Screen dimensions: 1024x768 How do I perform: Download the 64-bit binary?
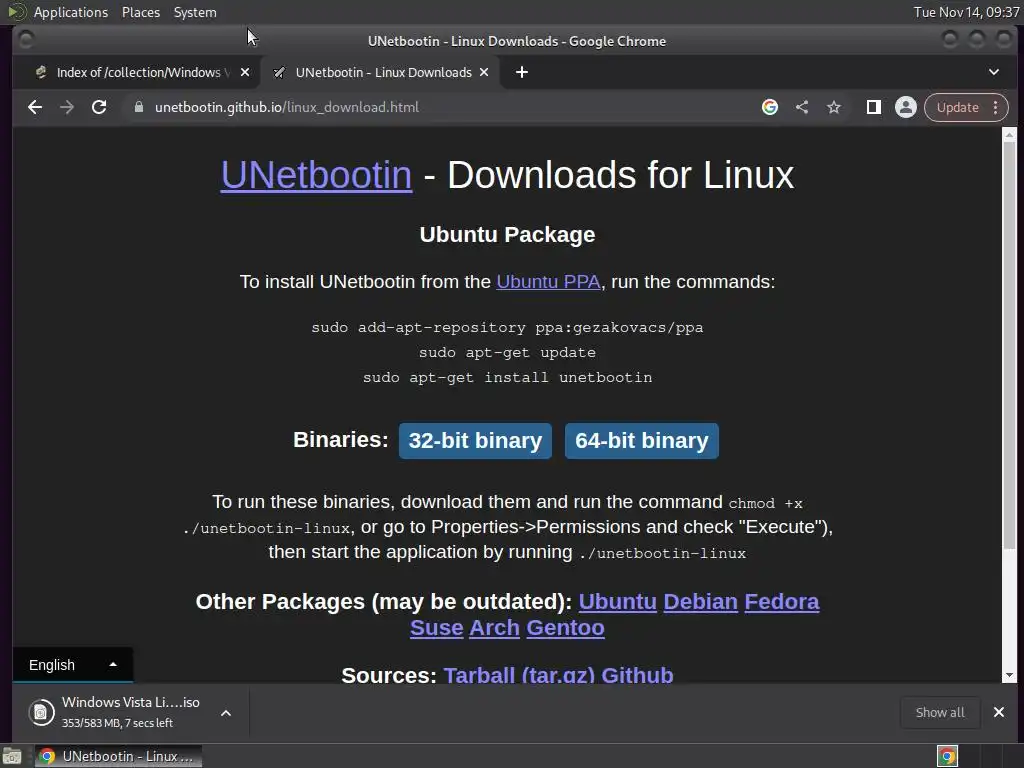641,441
